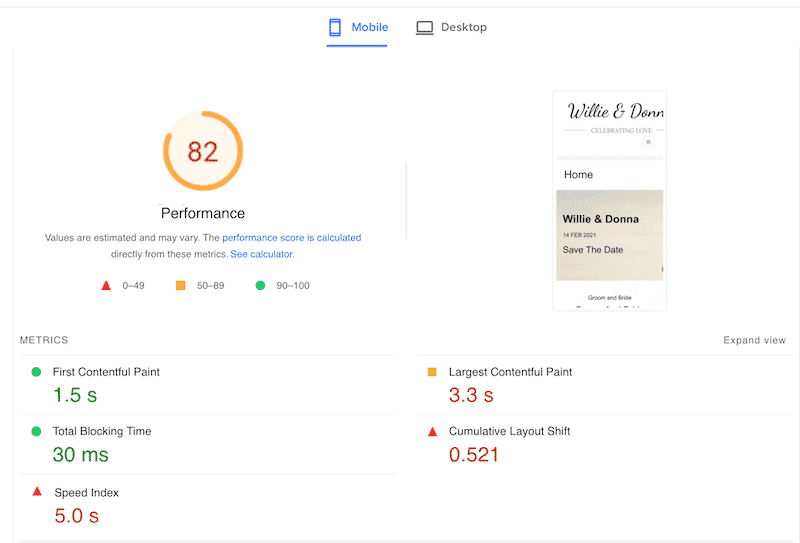Click the 0–49 legend range text
Viewport: 800px width, 543px height.
(x=133, y=285)
